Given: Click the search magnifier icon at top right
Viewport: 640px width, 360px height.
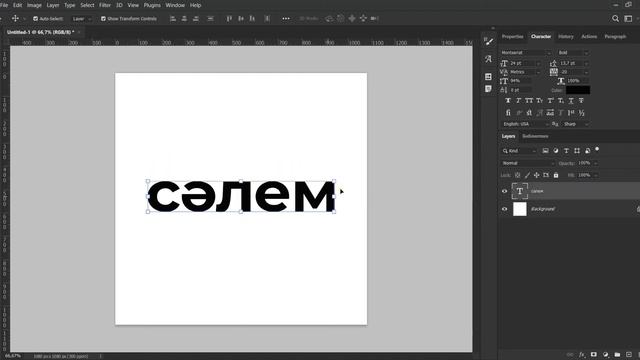Looking at the screenshot, I should (x=615, y=18).
